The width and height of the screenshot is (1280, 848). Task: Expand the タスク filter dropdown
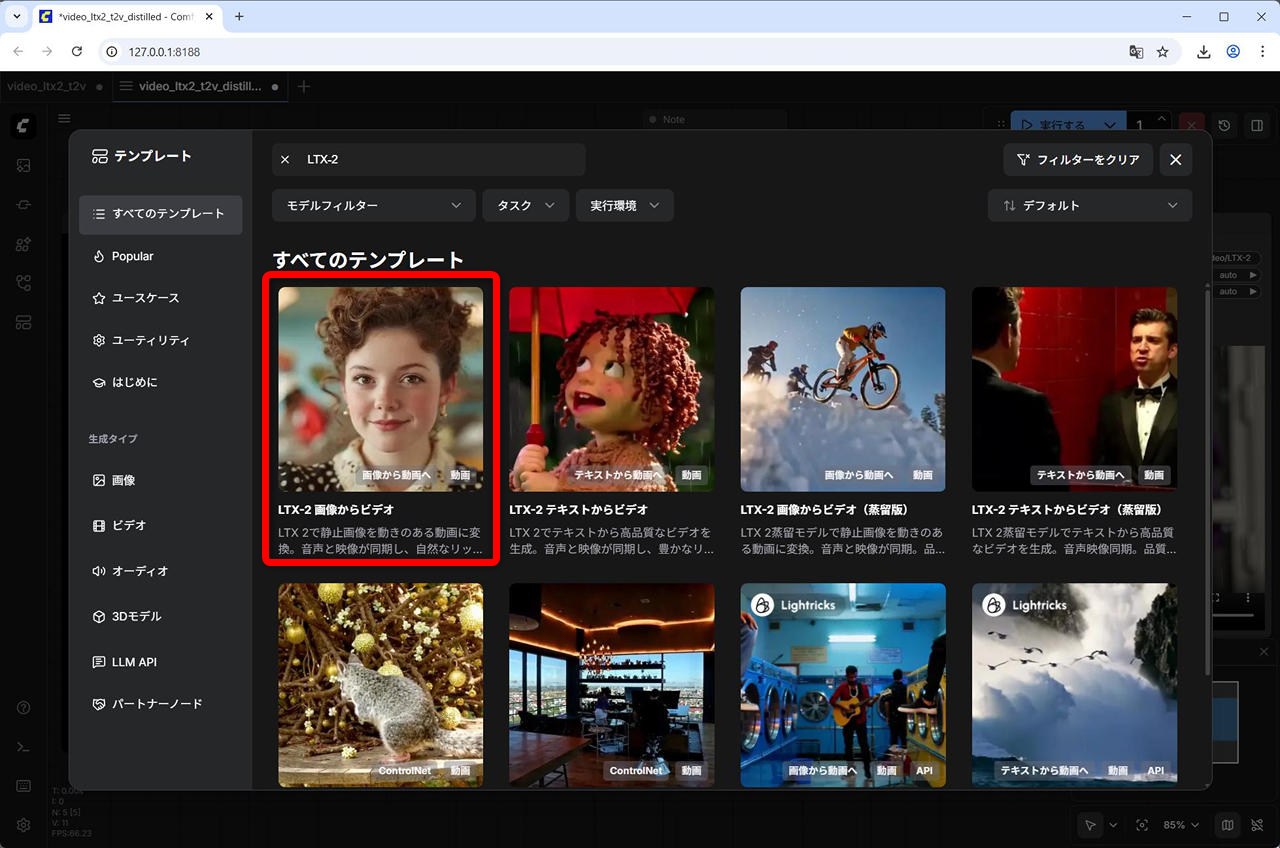(x=525, y=205)
